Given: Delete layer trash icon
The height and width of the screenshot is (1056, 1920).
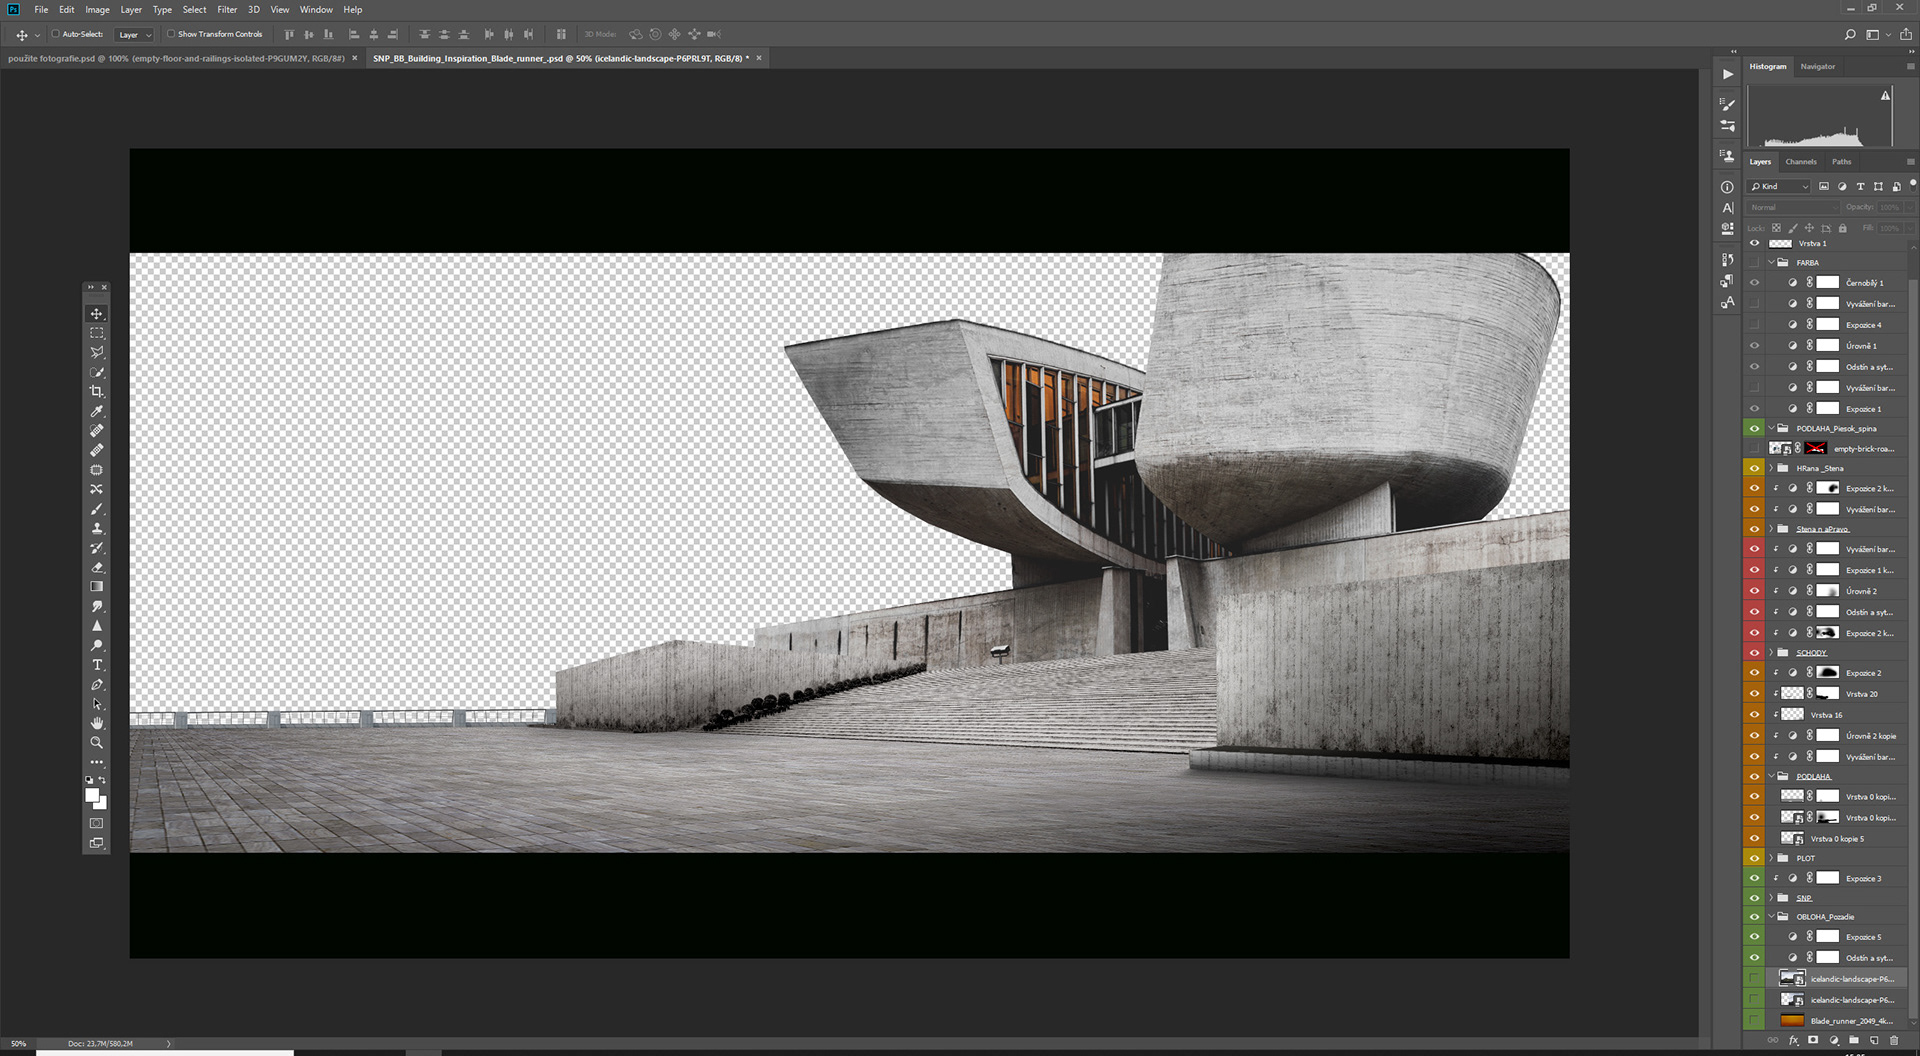Looking at the screenshot, I should (1893, 1040).
